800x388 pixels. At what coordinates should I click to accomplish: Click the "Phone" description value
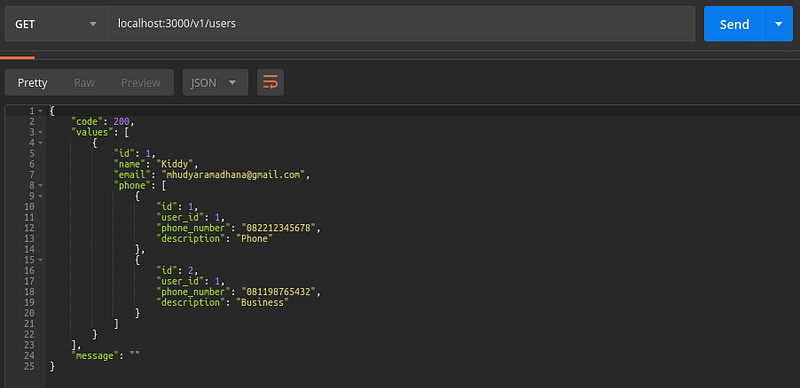[x=255, y=239]
